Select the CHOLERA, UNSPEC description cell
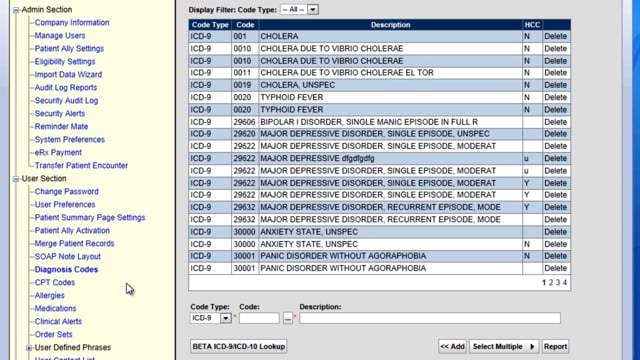The width and height of the screenshot is (640, 360). pyautogui.click(x=391, y=85)
